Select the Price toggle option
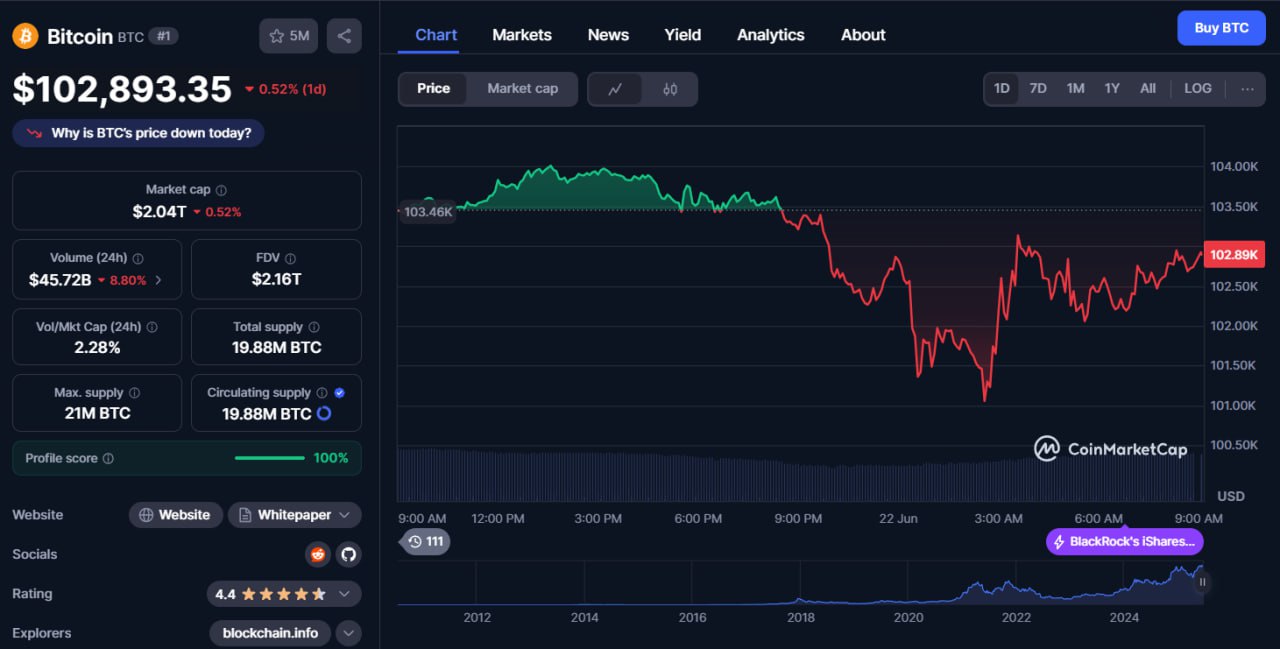This screenshot has height=649, width=1280. click(434, 88)
